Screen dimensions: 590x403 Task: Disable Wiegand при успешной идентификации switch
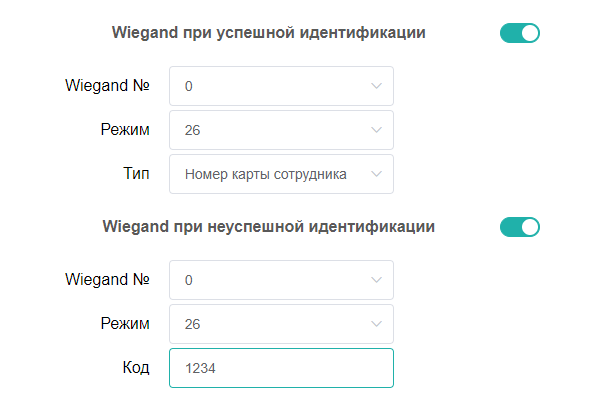[x=520, y=33]
